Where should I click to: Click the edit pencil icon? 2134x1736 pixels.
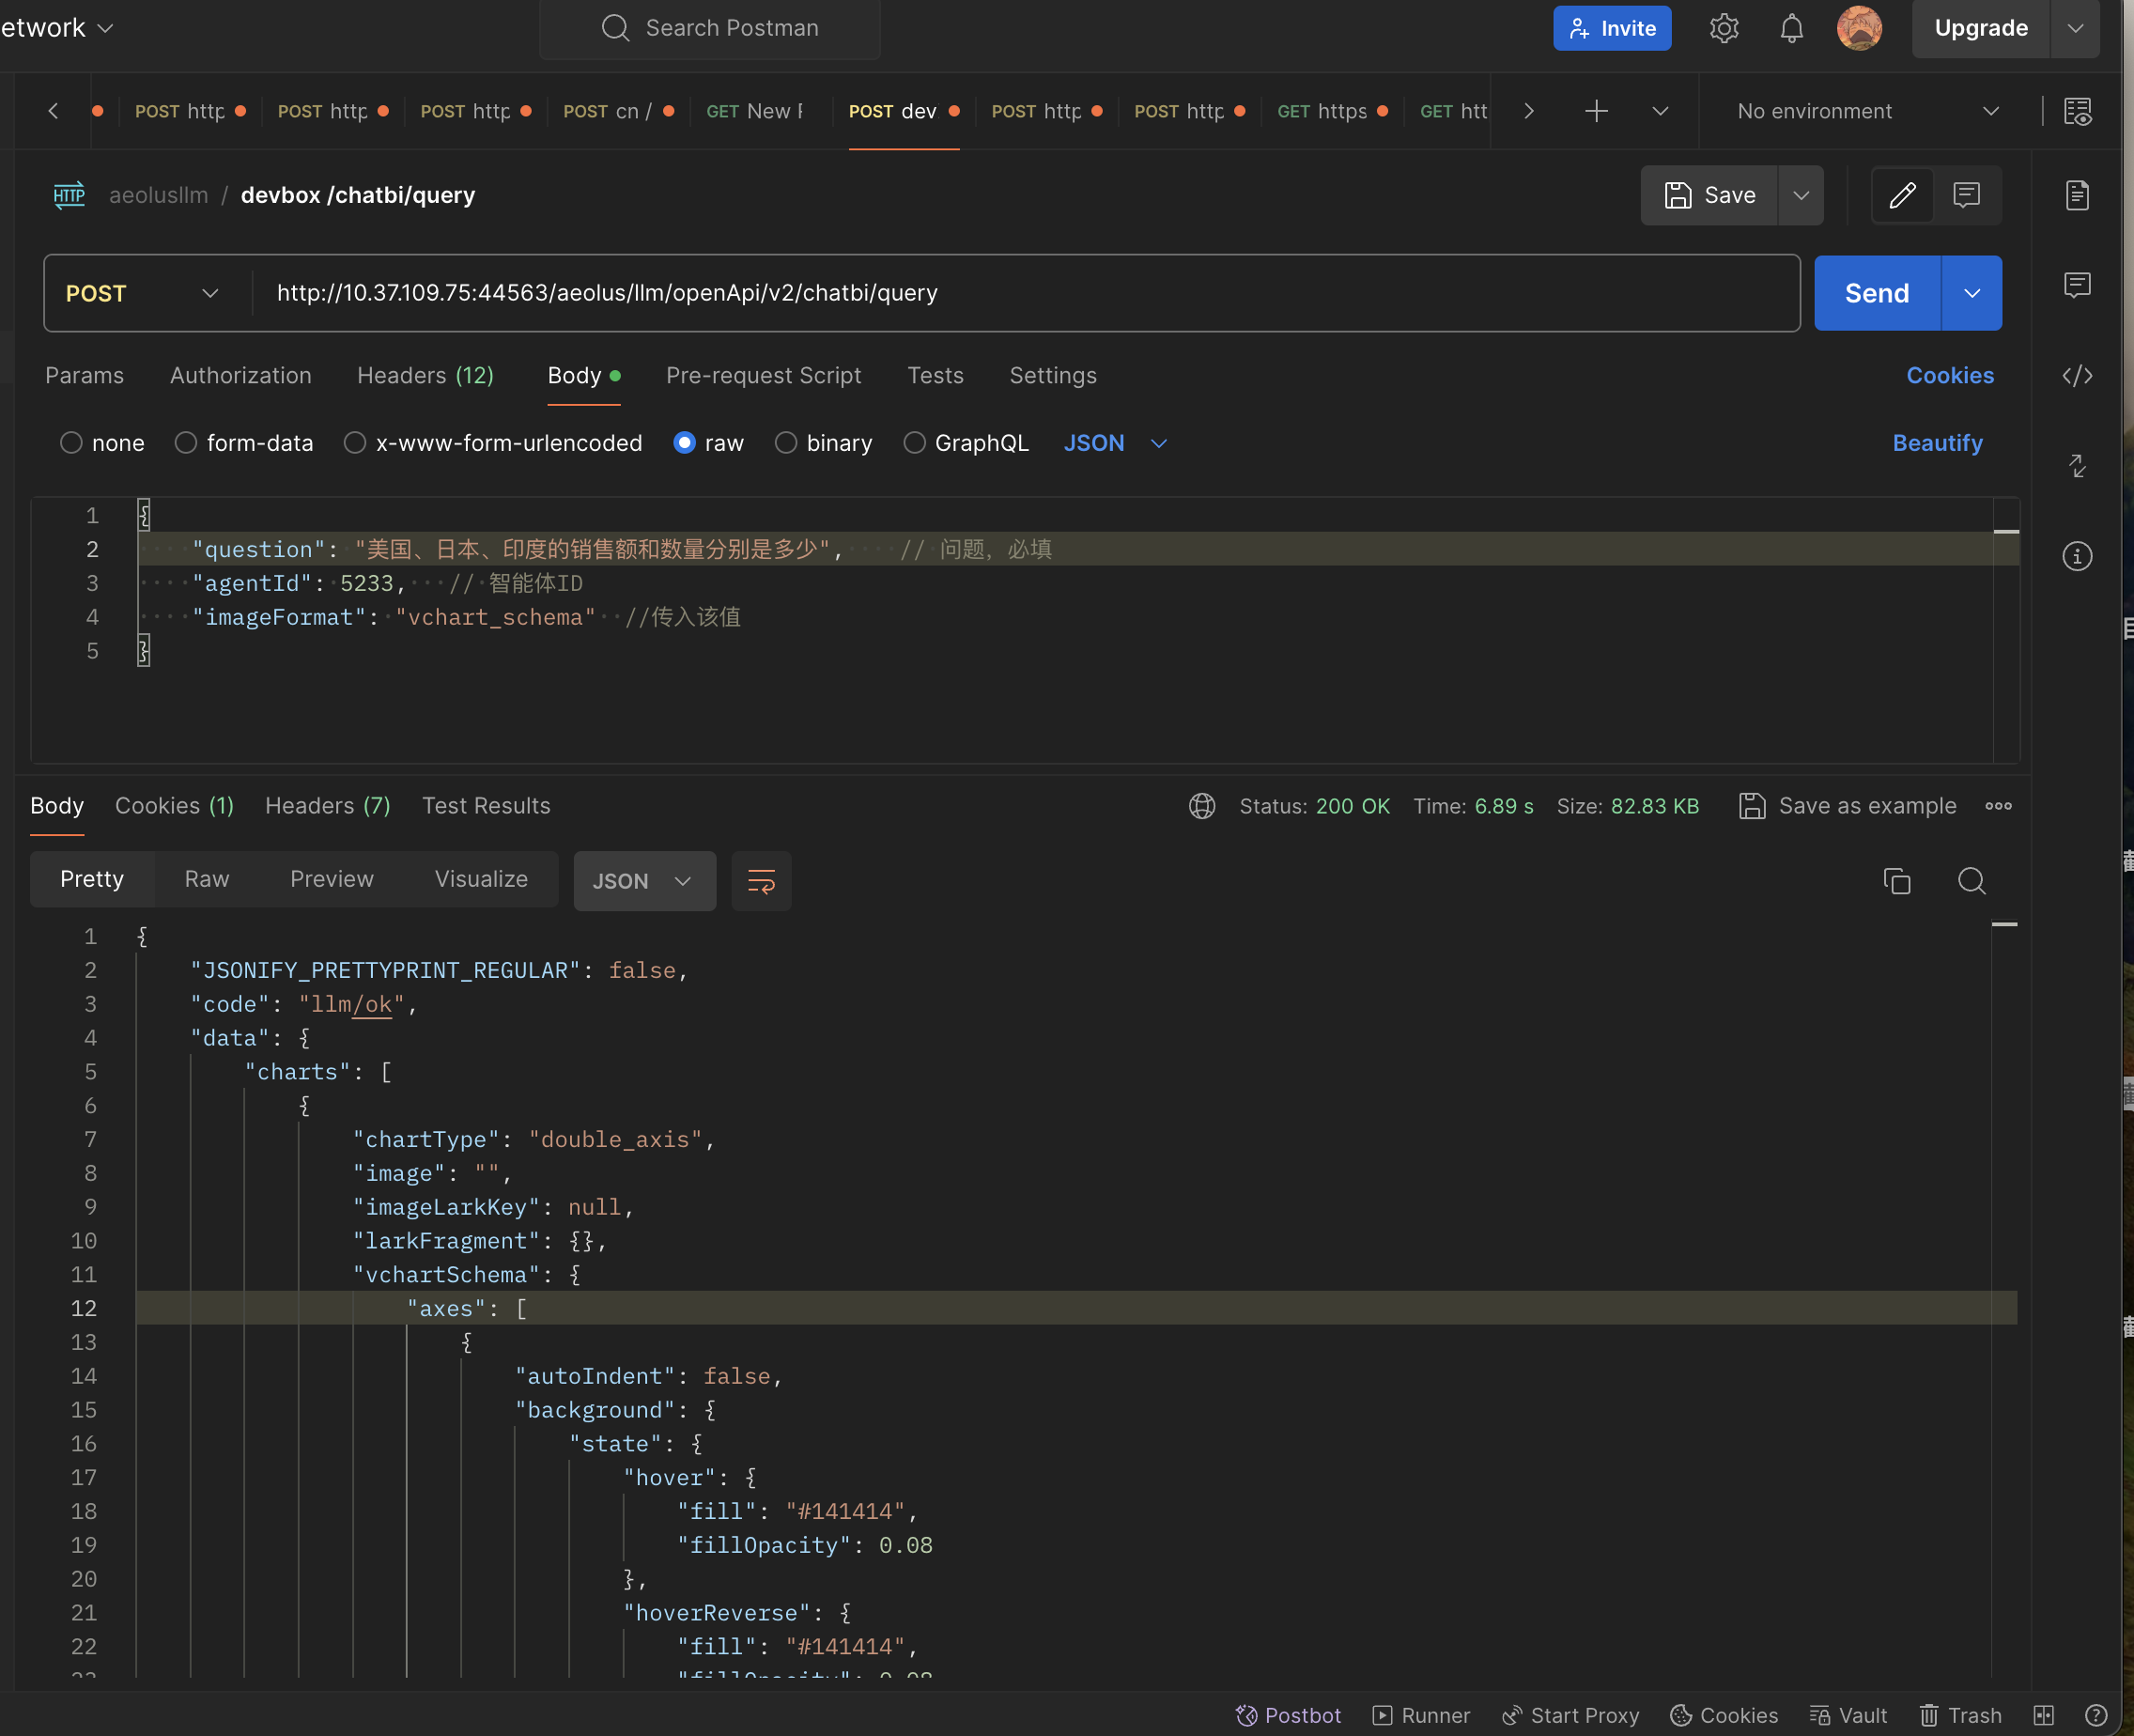(1902, 195)
